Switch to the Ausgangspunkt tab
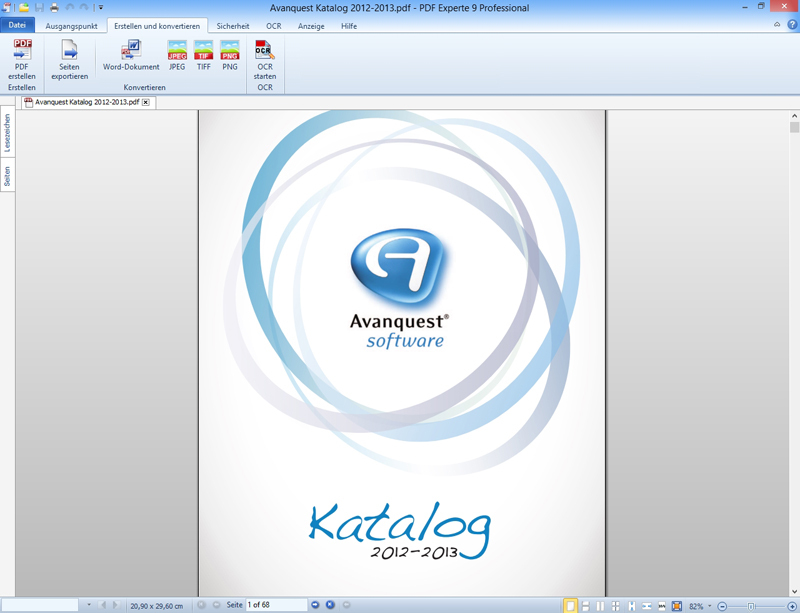 point(71,26)
